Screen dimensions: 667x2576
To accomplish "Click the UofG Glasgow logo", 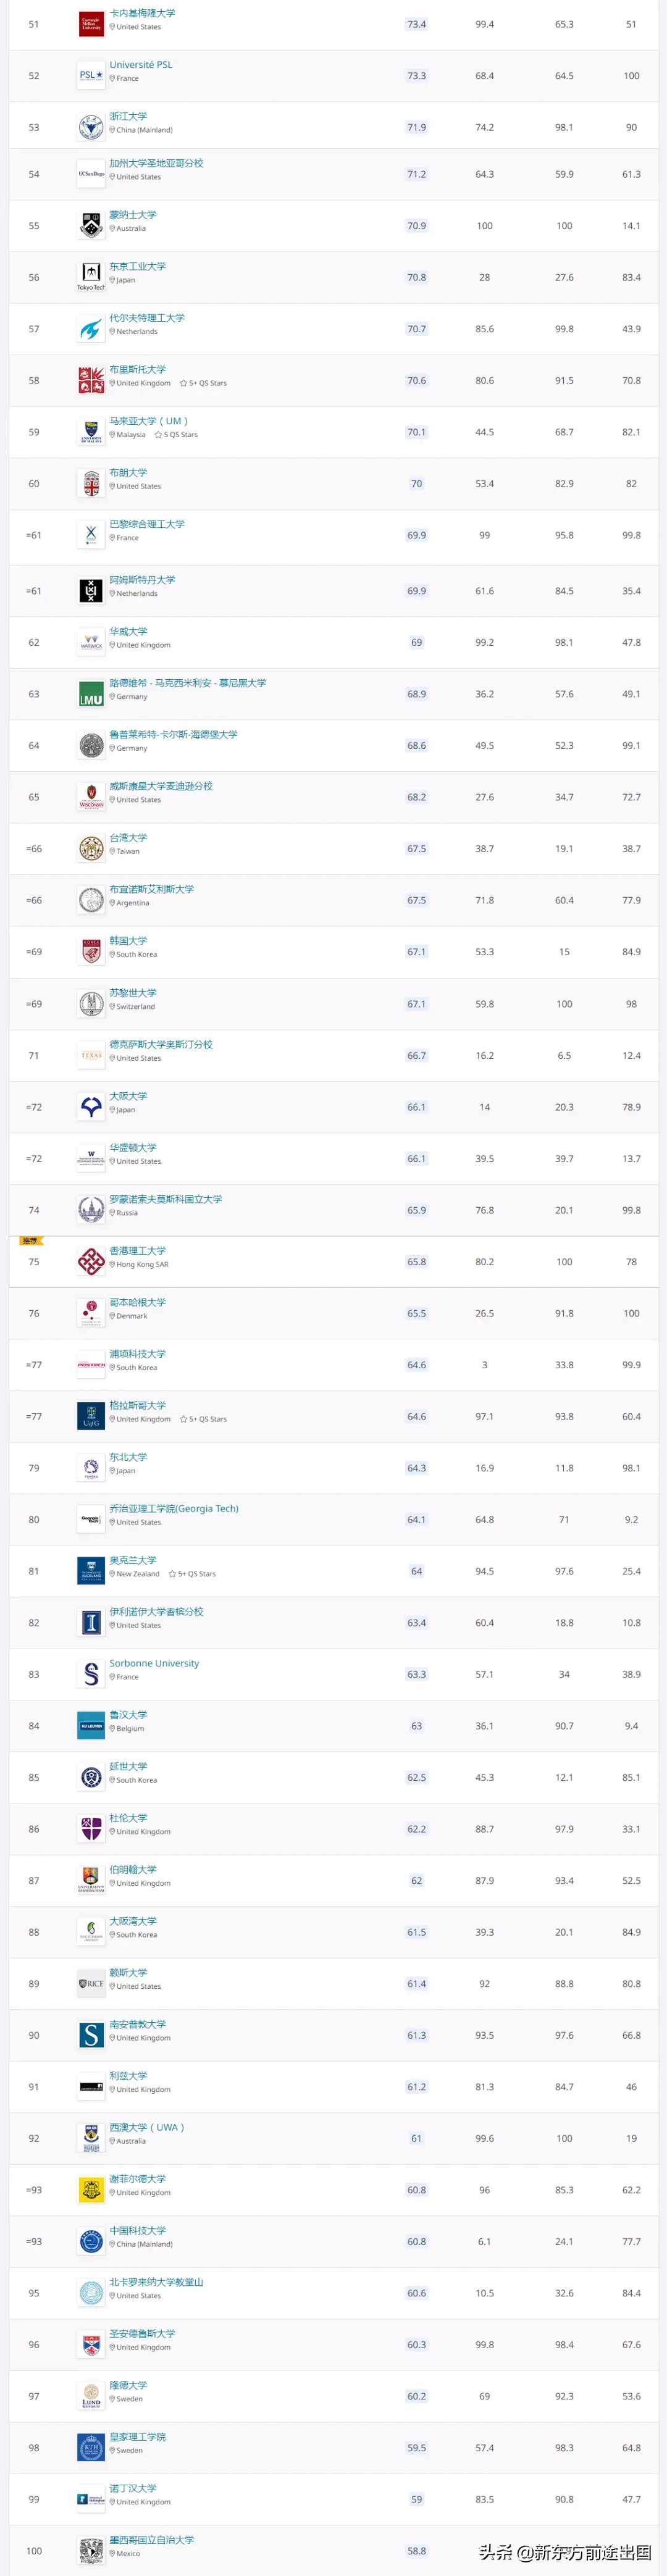I will click(x=91, y=1417).
